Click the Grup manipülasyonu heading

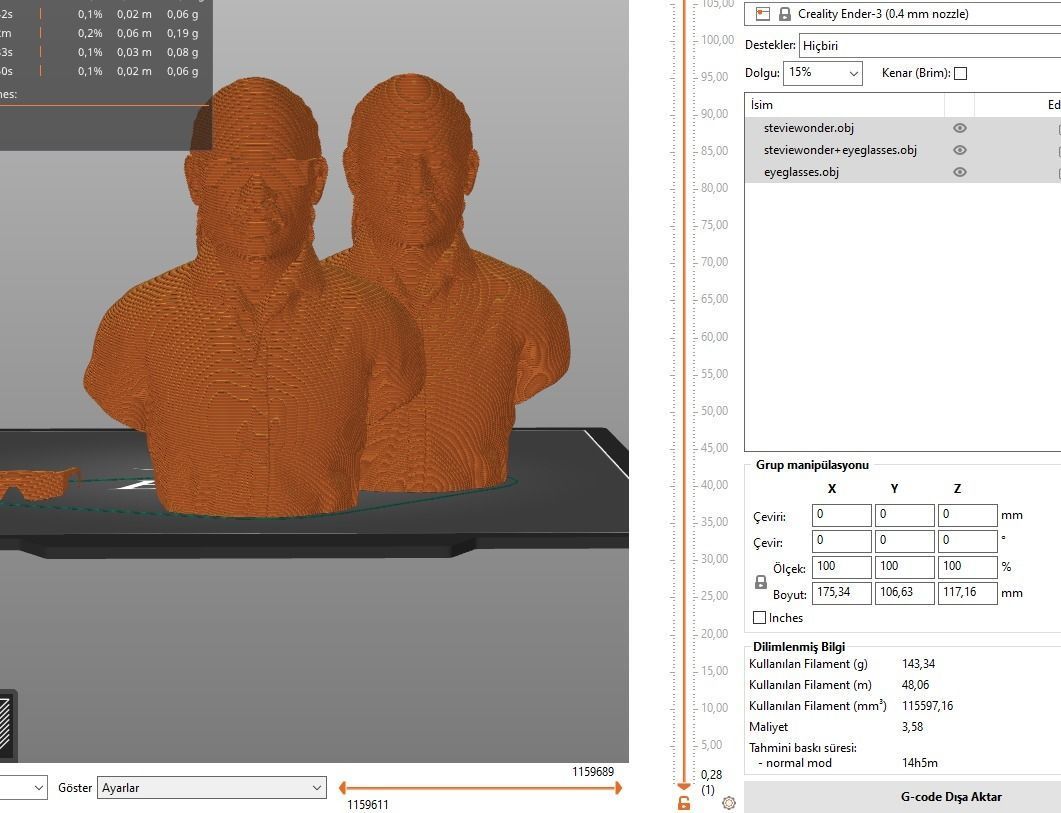click(x=812, y=465)
